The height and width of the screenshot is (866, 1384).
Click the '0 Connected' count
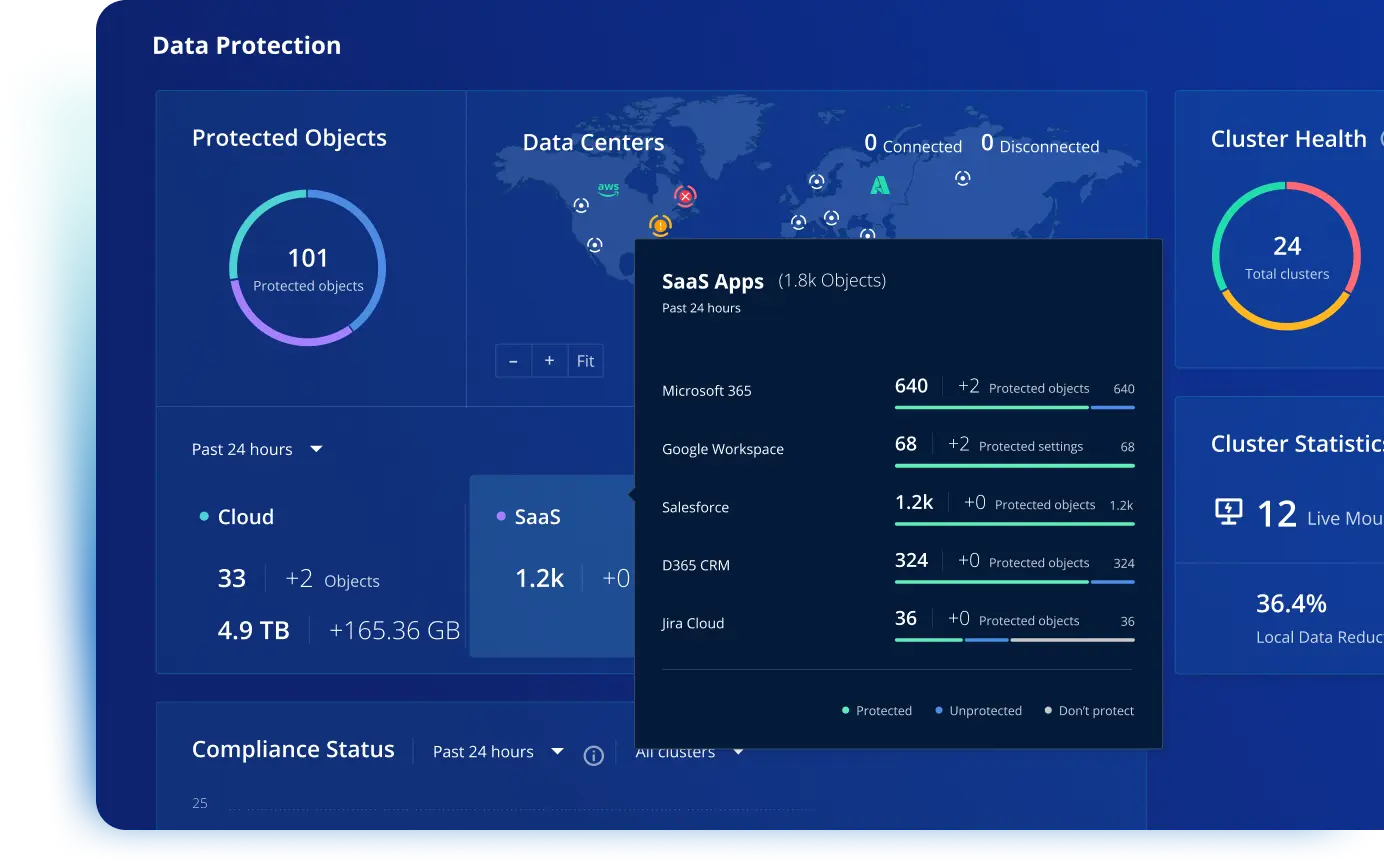click(913, 145)
